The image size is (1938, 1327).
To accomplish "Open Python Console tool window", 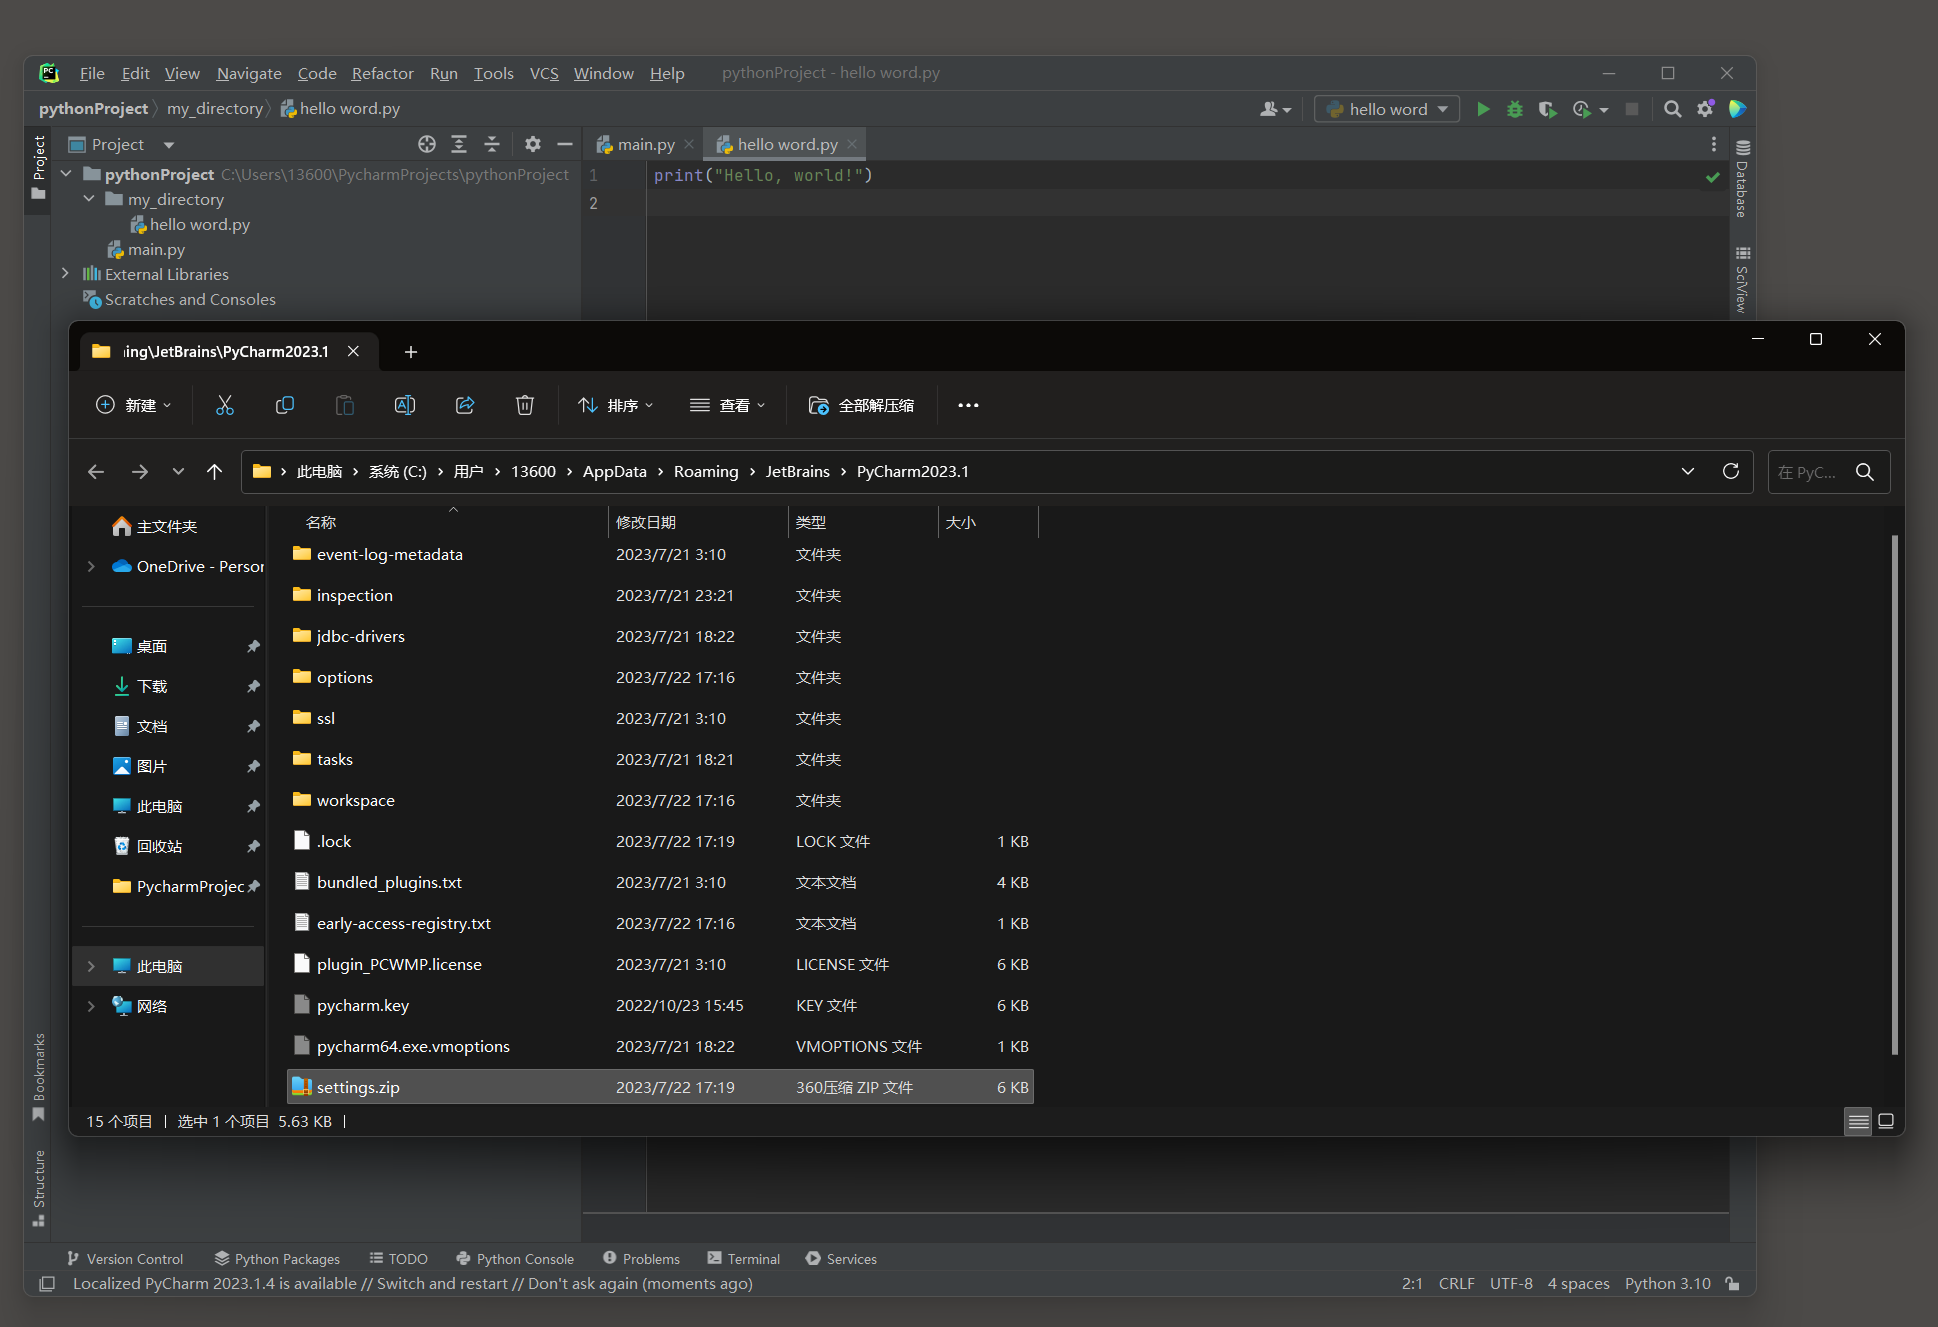I will (515, 1259).
